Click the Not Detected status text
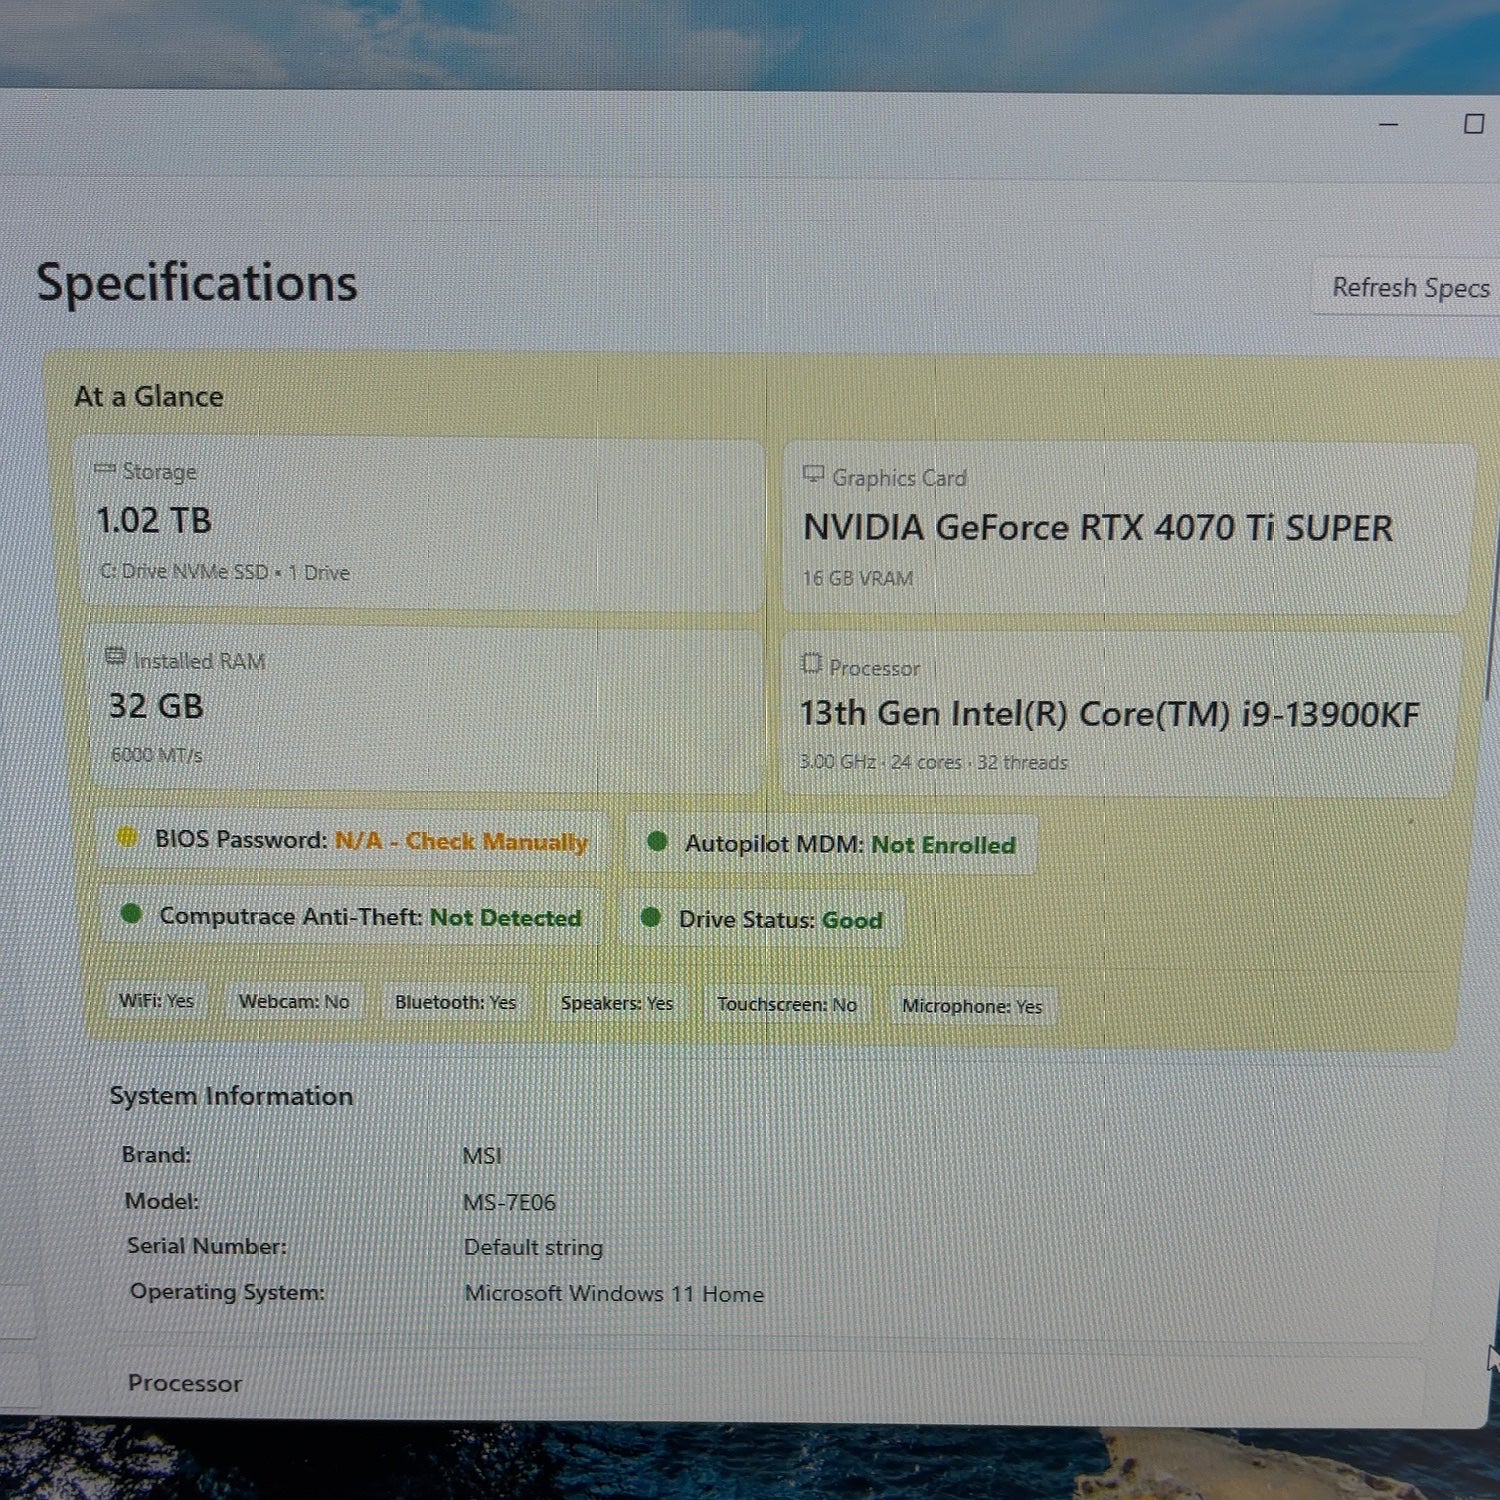 [x=505, y=918]
